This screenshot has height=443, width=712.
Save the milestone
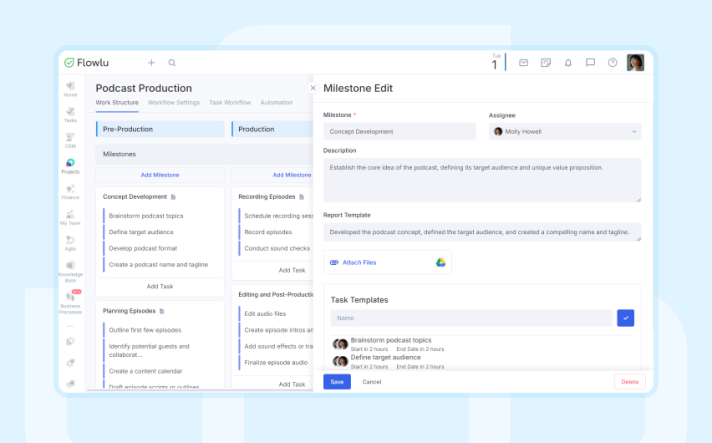point(337,382)
